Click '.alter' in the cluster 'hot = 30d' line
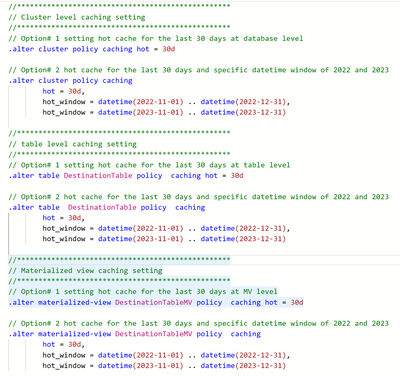400x378 pixels. pos(21,49)
